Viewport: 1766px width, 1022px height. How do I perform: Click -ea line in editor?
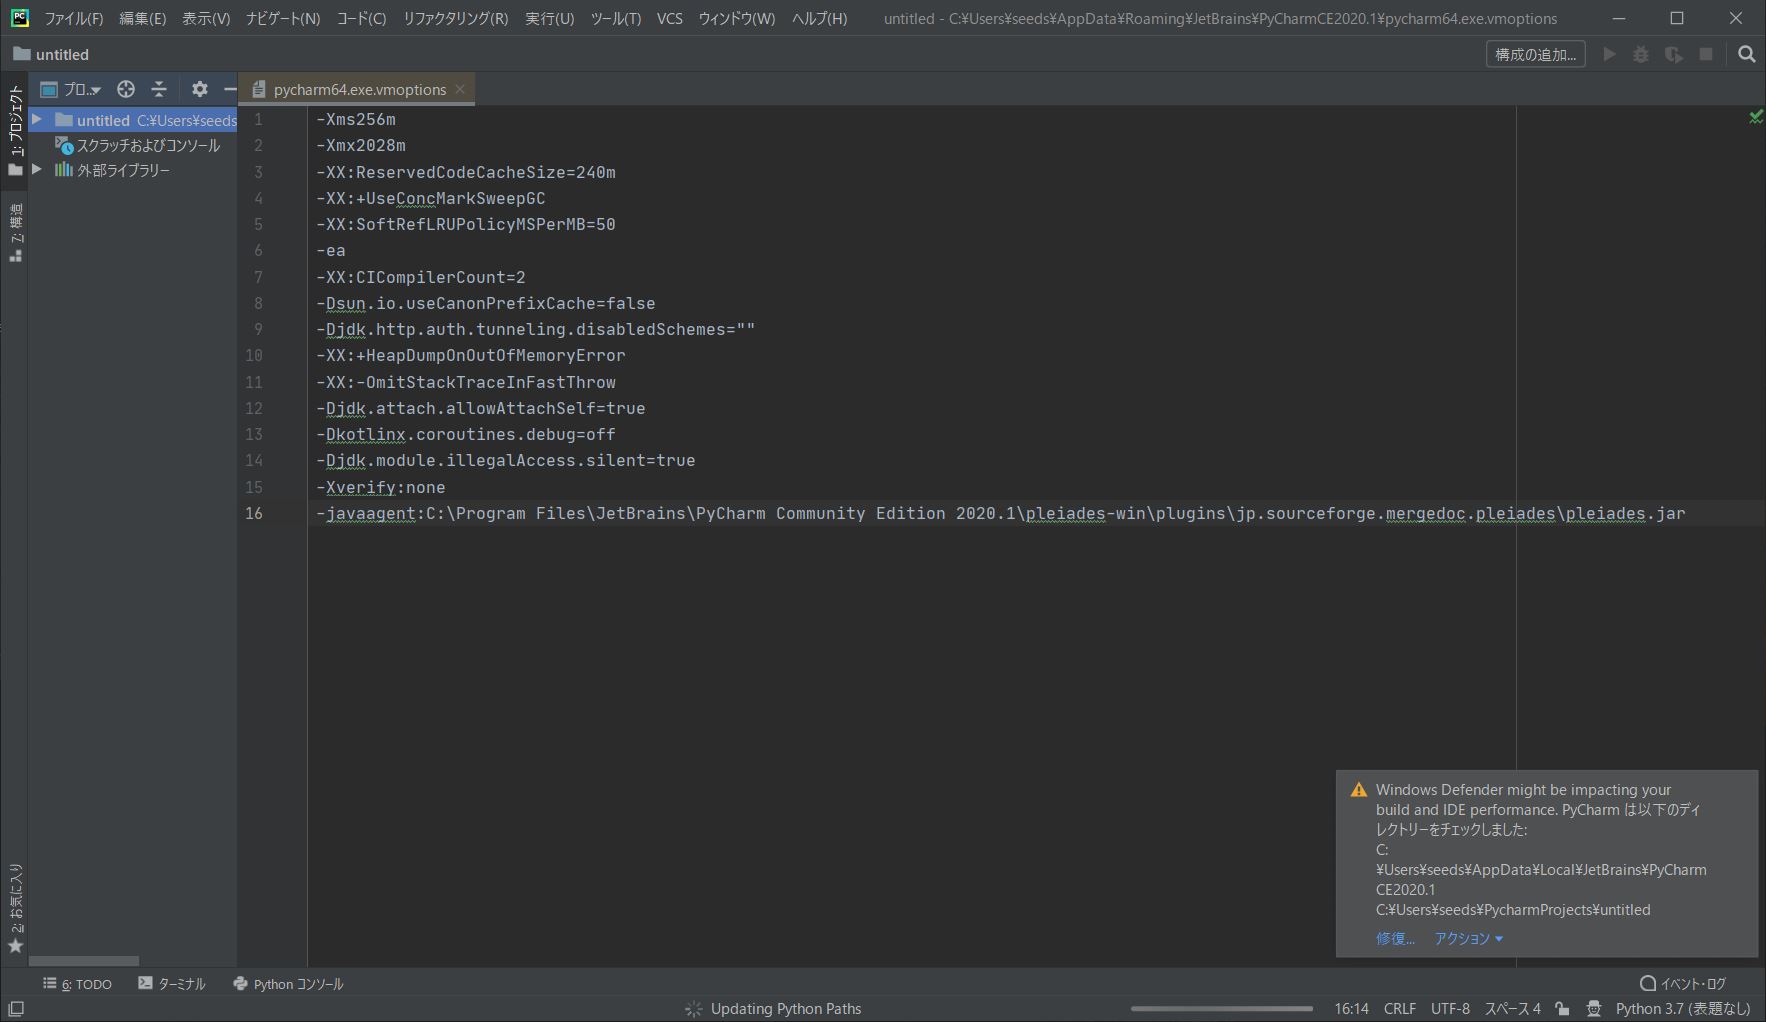(330, 250)
